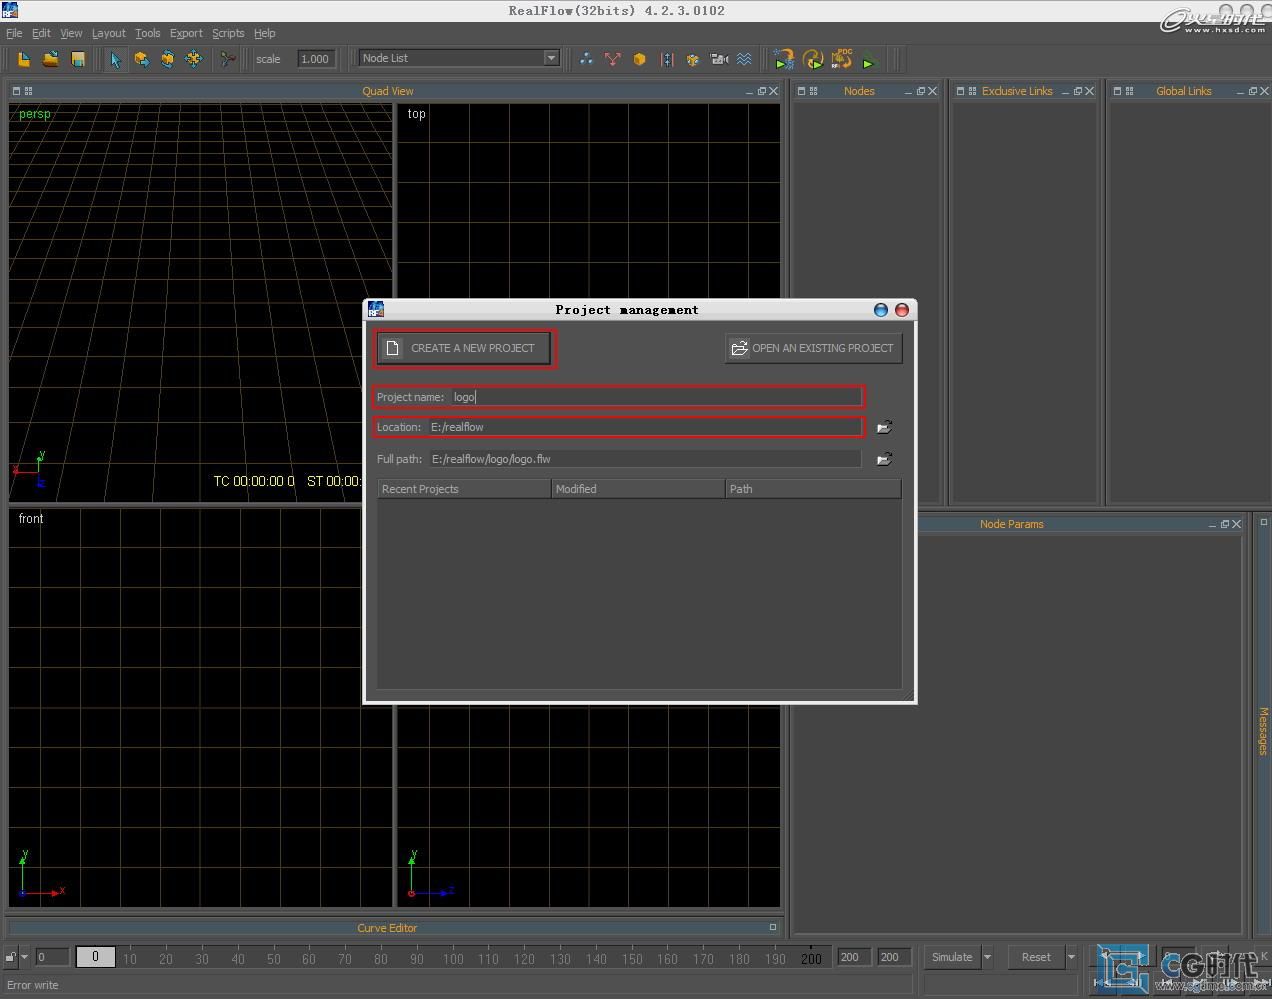Viewport: 1272px width, 999px height.
Task: Add a mesh from the toolbar
Action: coord(692,59)
